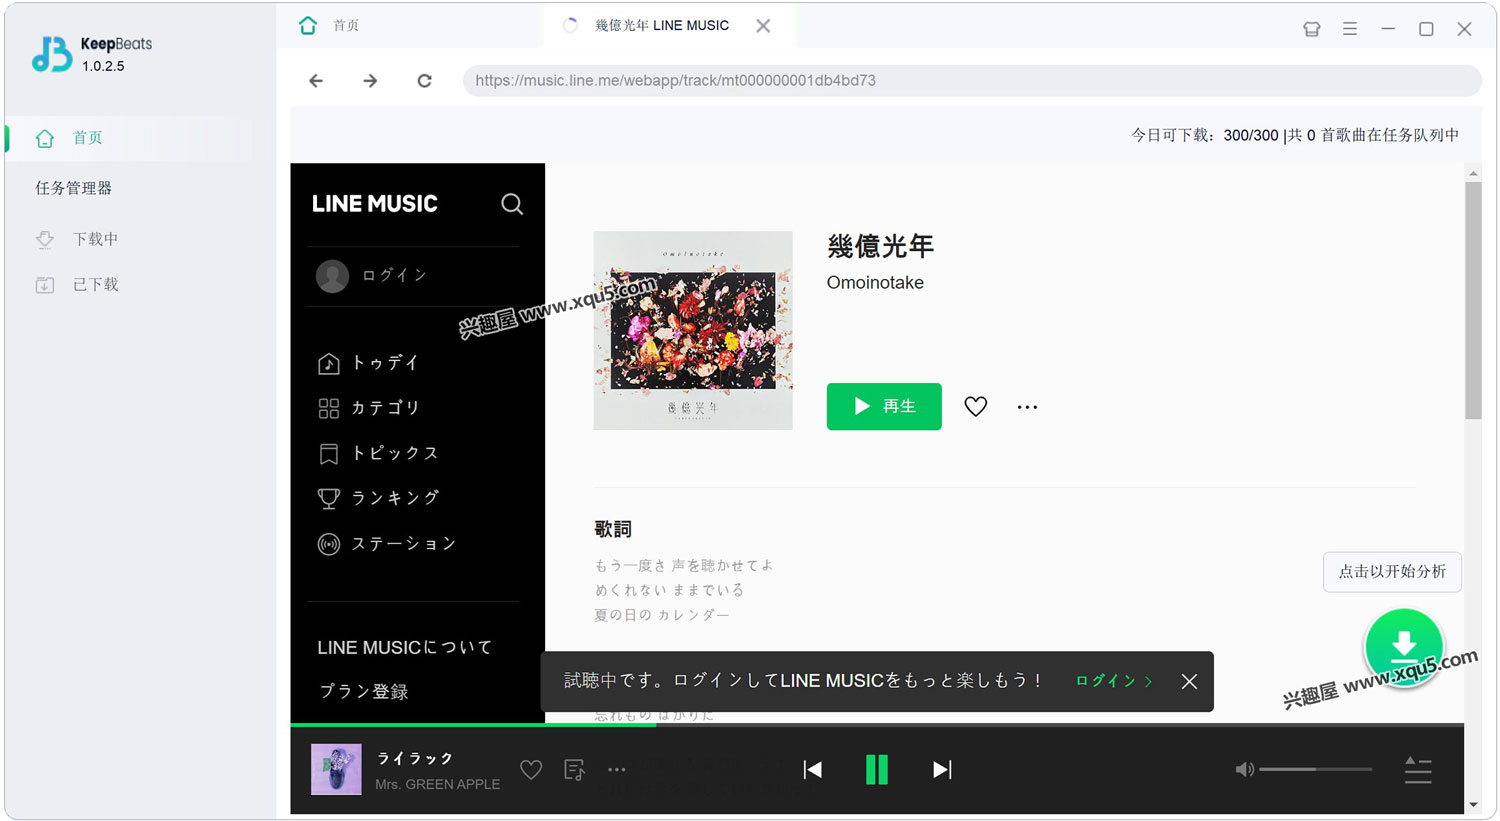
Task: Select 首页 in the left sidebar
Action: click(x=140, y=138)
